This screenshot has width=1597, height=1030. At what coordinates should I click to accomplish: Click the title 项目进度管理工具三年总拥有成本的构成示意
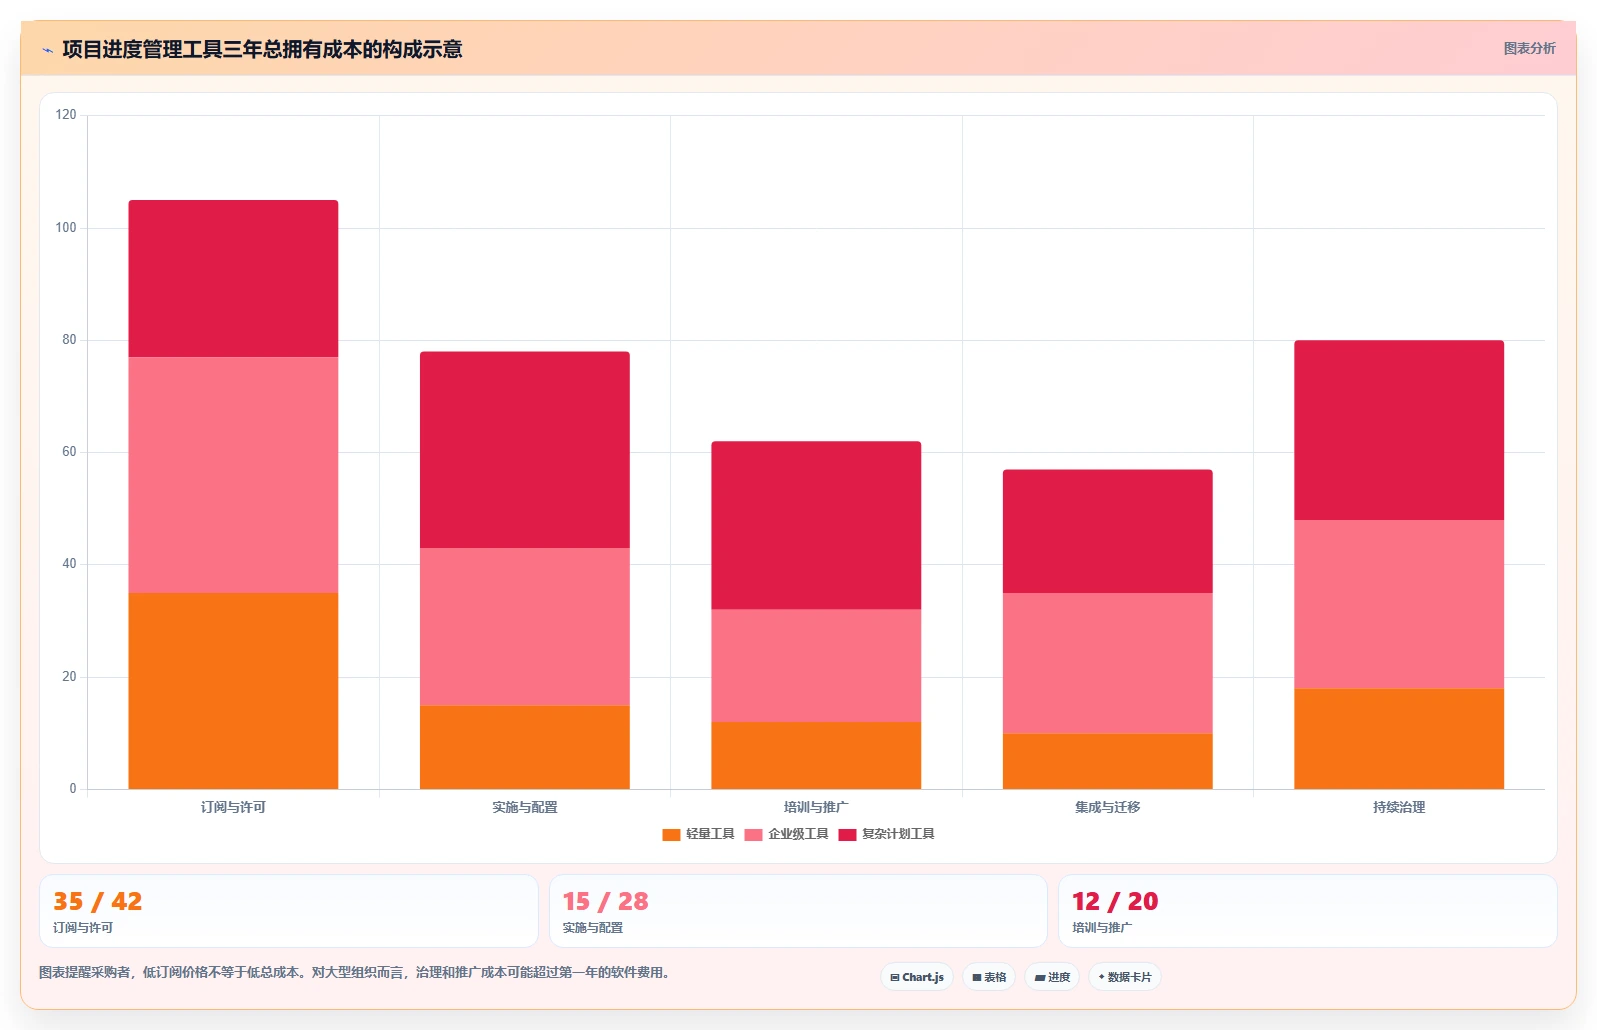tap(262, 49)
